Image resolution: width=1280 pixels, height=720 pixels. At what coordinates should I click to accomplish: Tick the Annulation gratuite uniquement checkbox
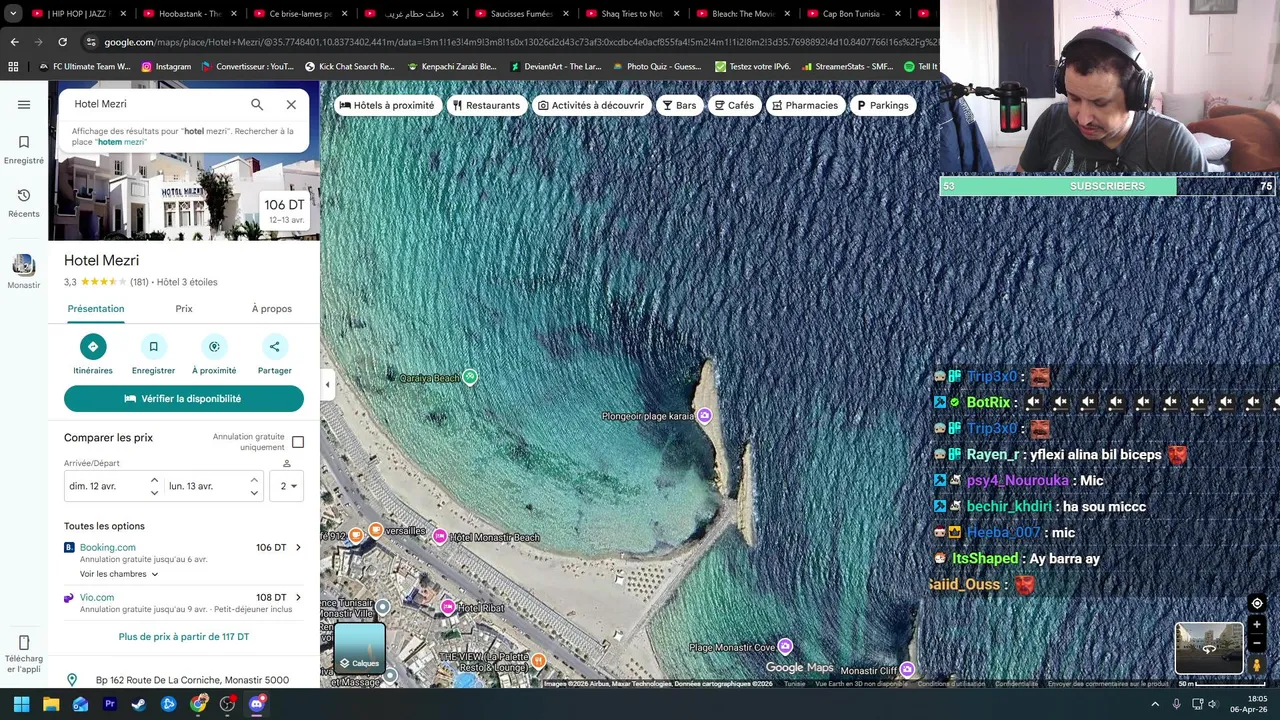(298, 442)
